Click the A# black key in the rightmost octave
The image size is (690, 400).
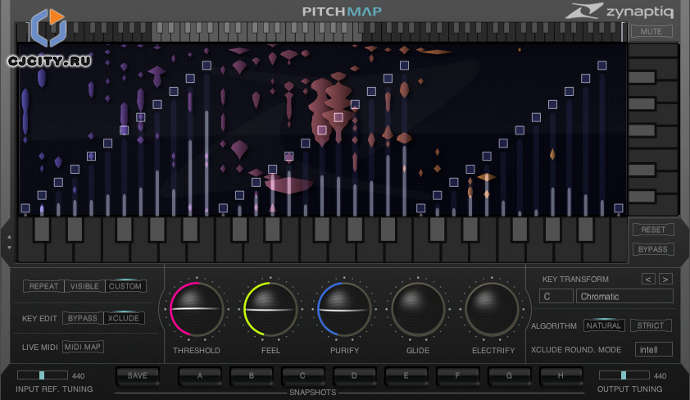[x=585, y=230]
